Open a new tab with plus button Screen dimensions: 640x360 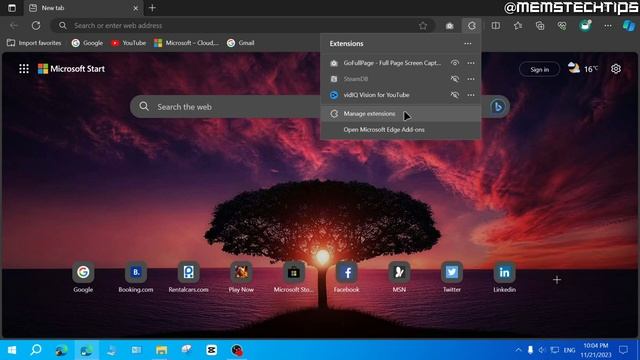pyautogui.click(x=152, y=8)
